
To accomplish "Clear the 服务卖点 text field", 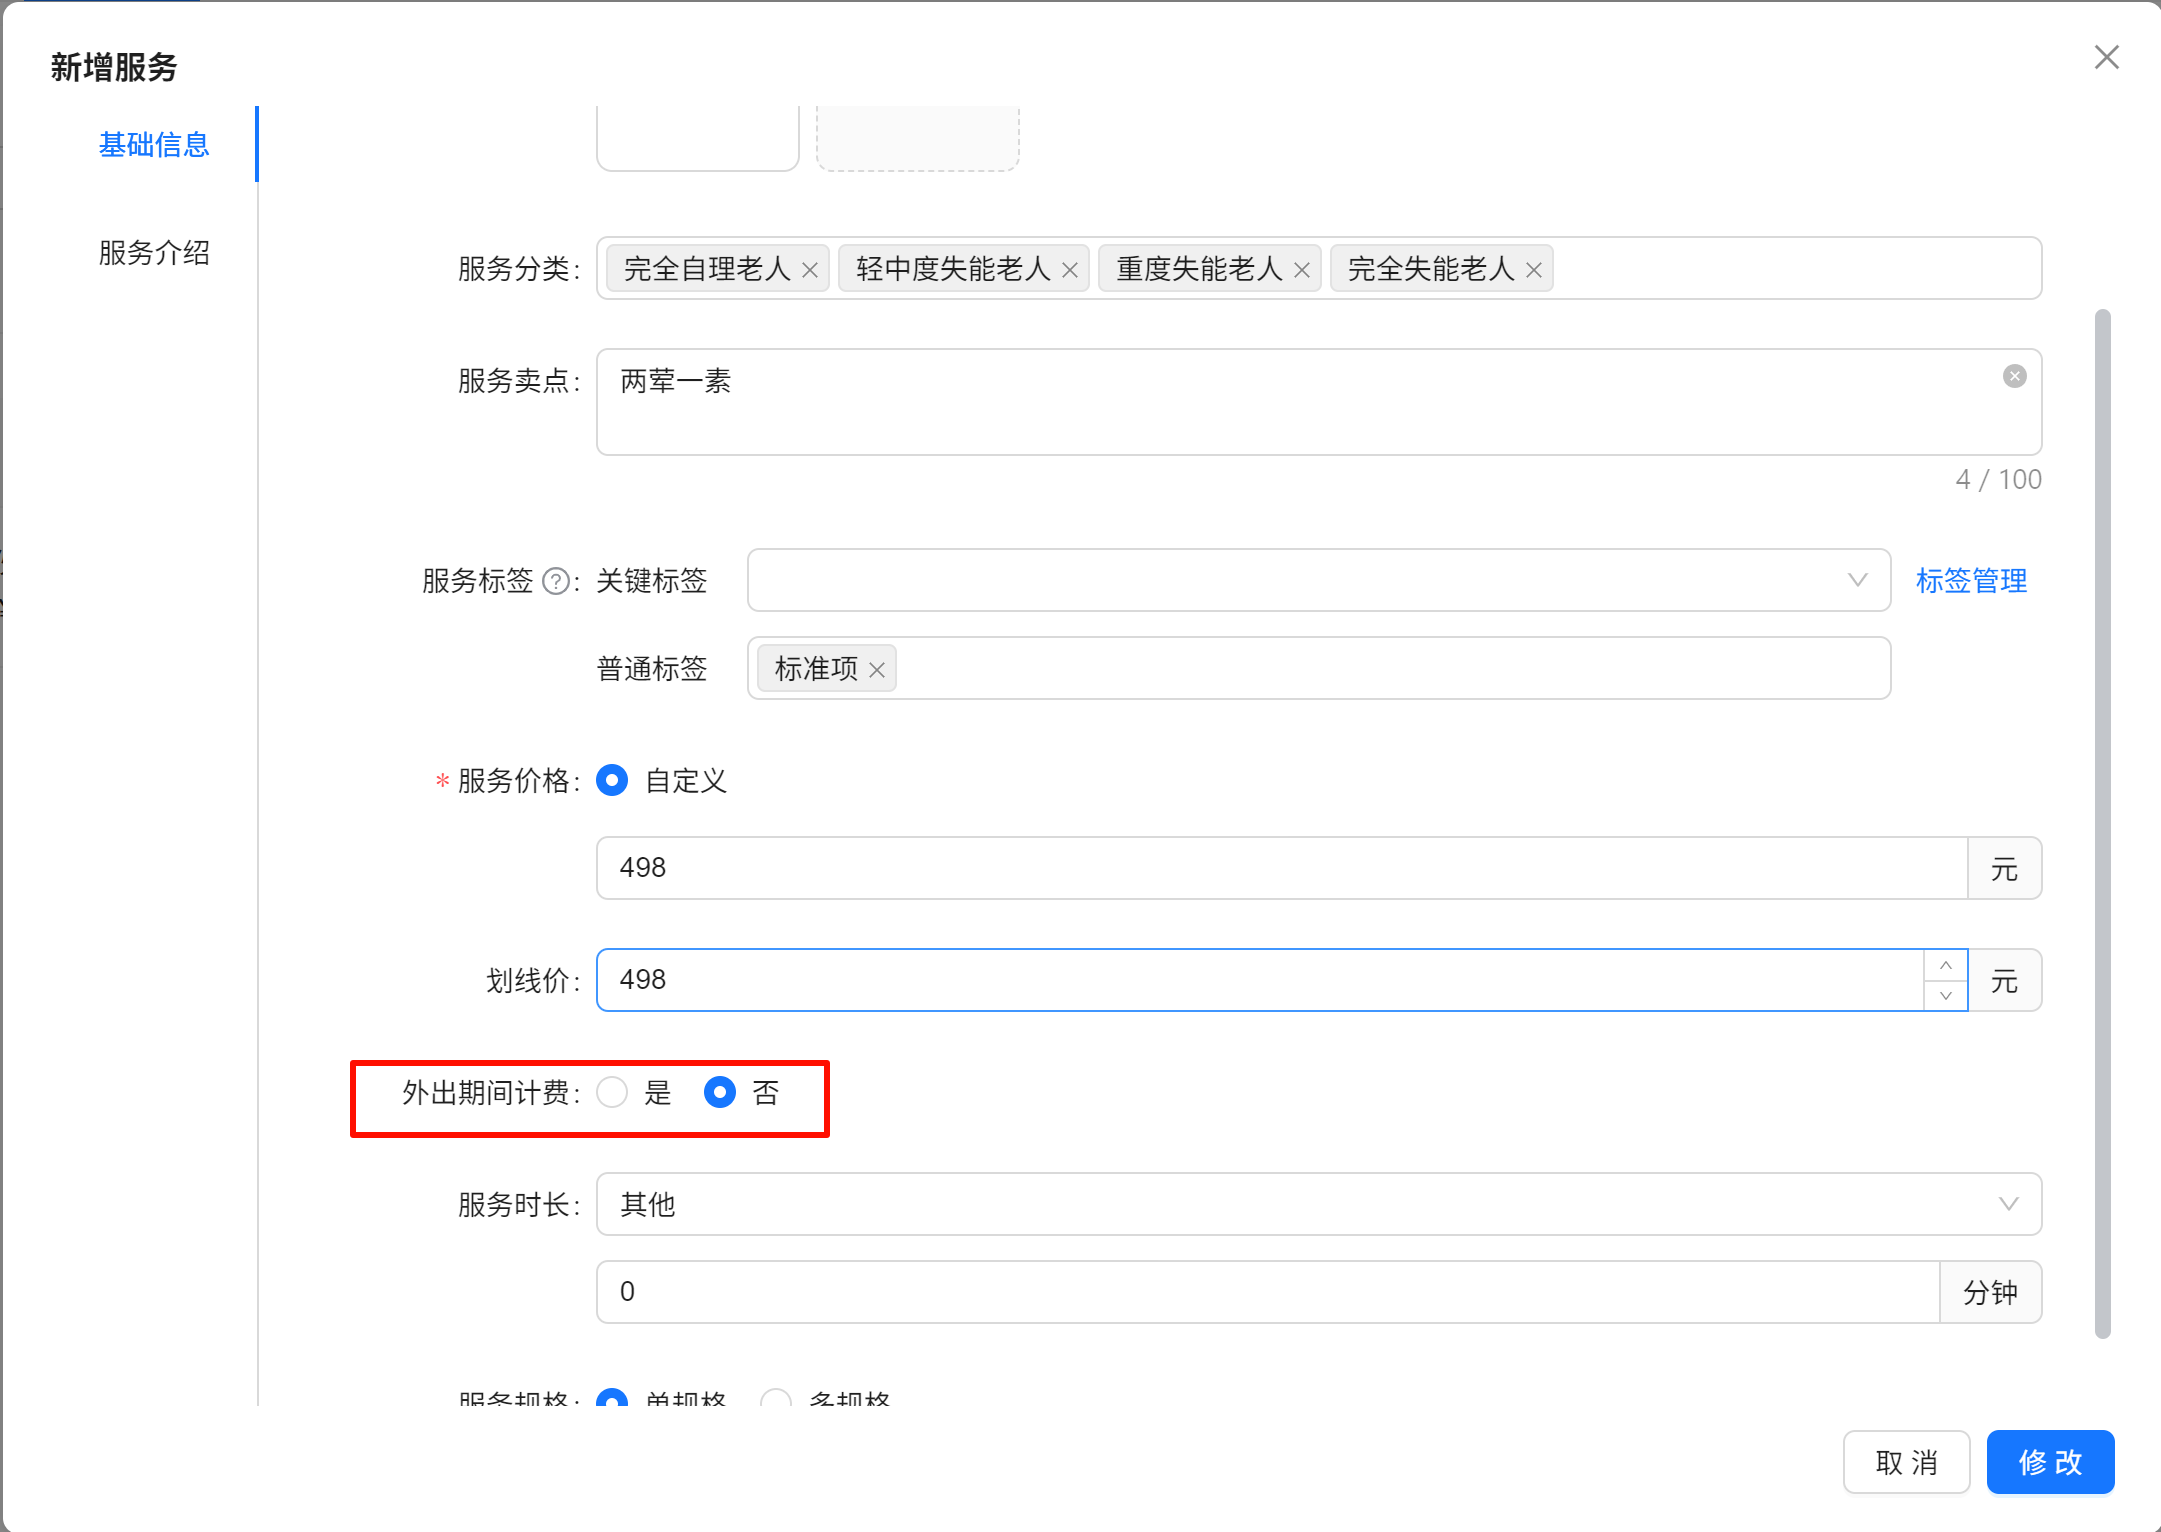I will click(2014, 376).
